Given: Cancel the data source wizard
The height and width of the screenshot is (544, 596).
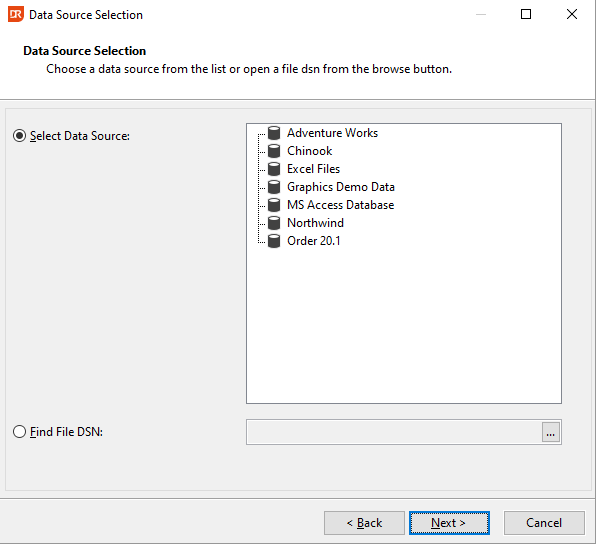Looking at the screenshot, I should [544, 523].
